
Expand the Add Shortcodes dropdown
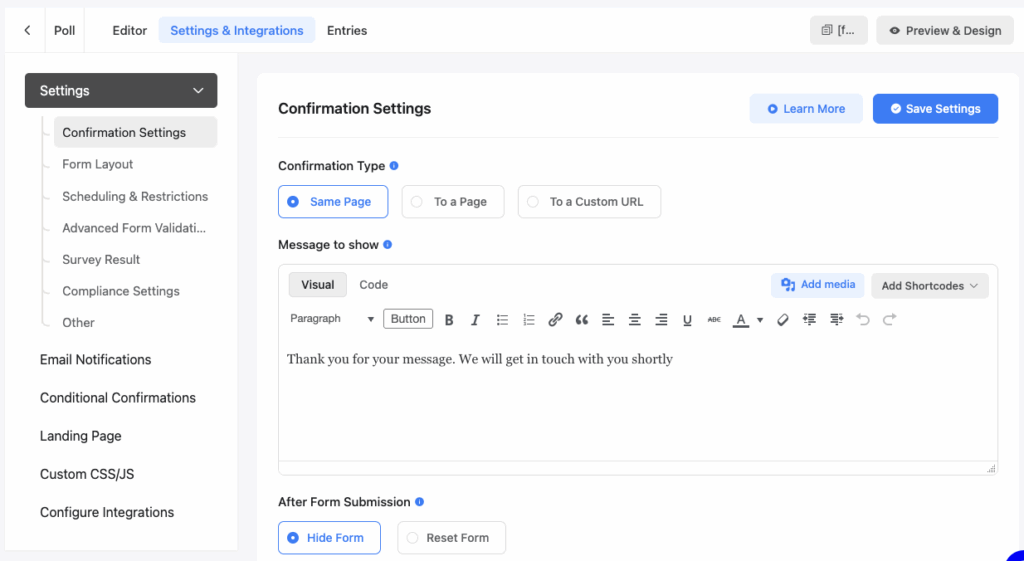click(x=929, y=286)
